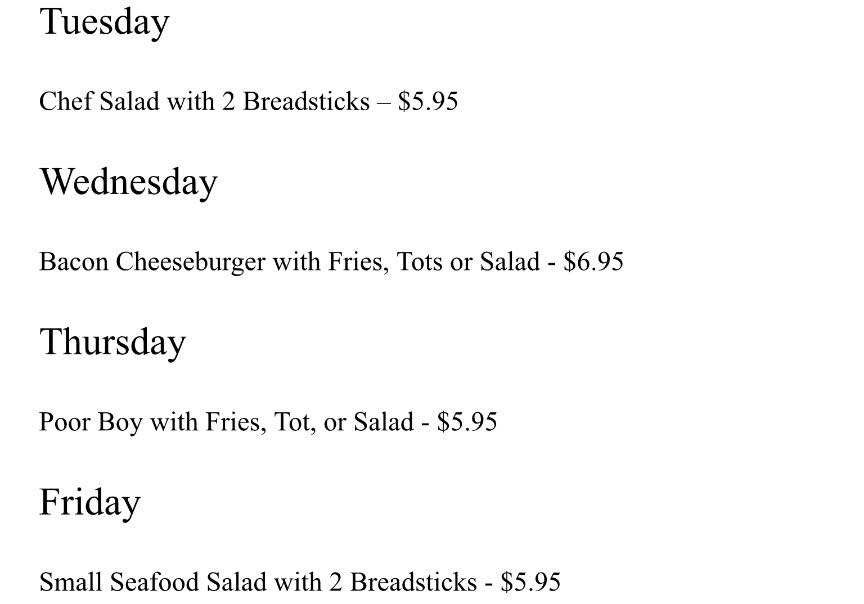Click the Thursday heading
Screen dimensions: 864x604
point(112,342)
